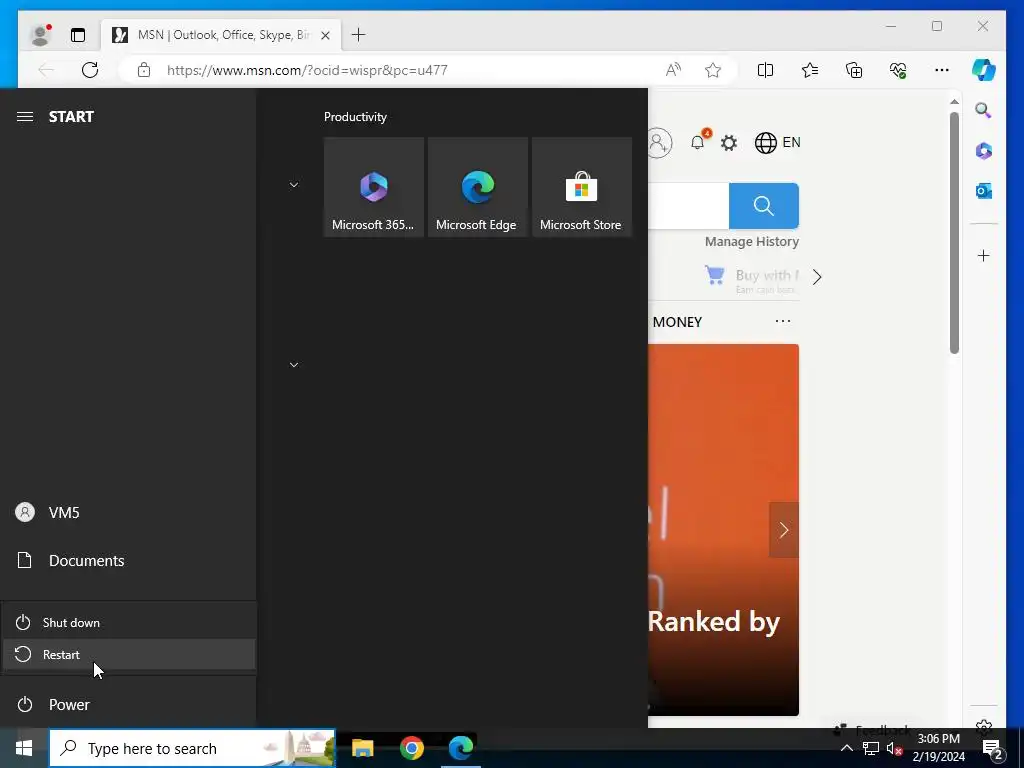The height and width of the screenshot is (768, 1024).
Task: Select the MSN browser tab
Action: 221,35
